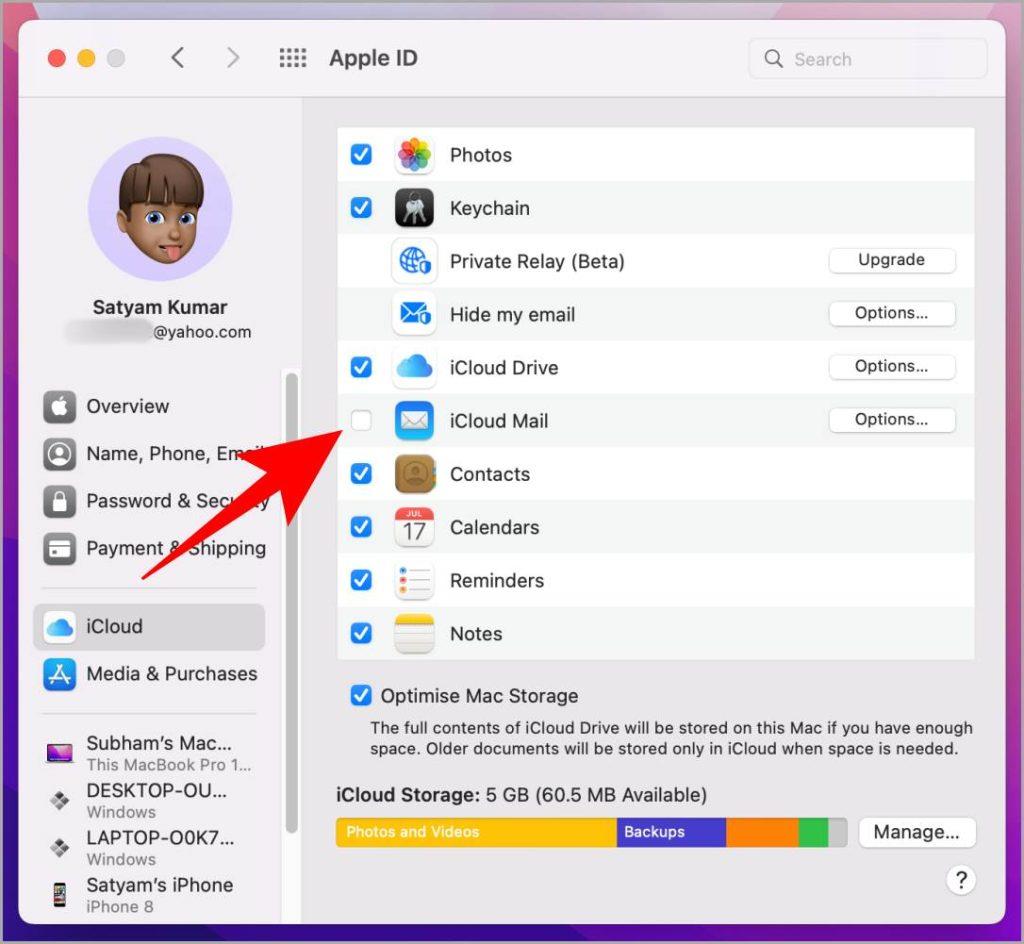Uncheck the Contacts sync checkbox
This screenshot has width=1024, height=944.
tap(361, 473)
